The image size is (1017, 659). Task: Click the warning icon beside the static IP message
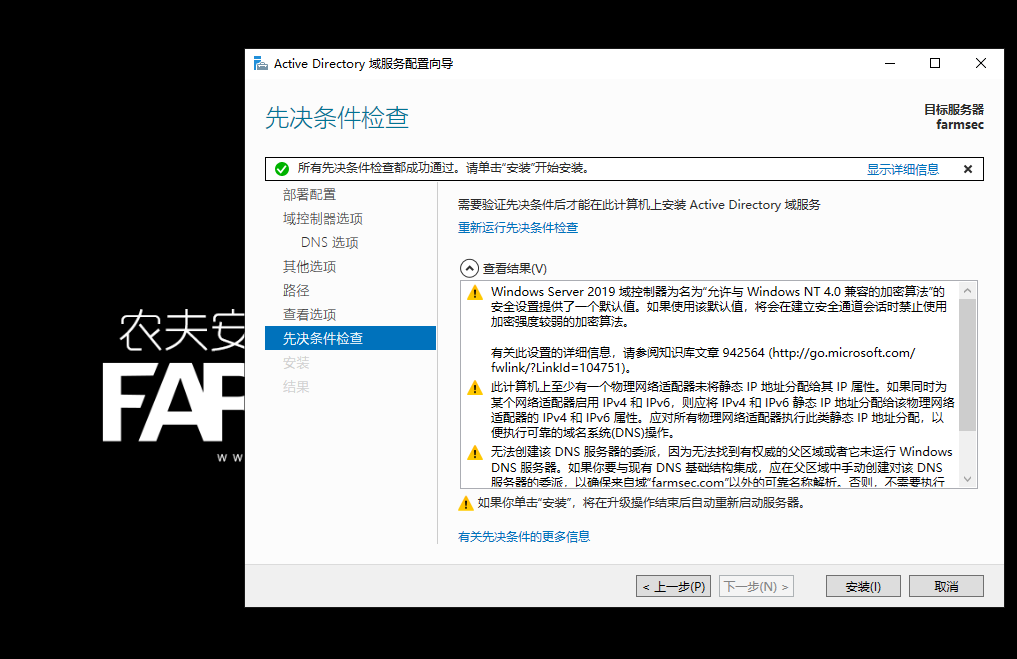(x=473, y=388)
